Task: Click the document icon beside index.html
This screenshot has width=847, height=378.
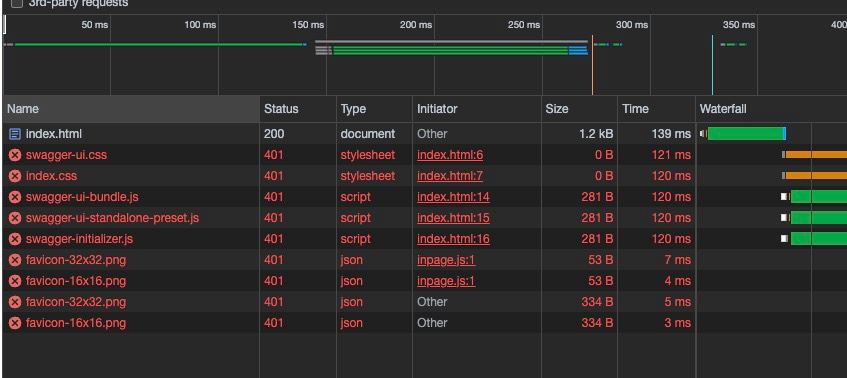Action: (x=15, y=134)
